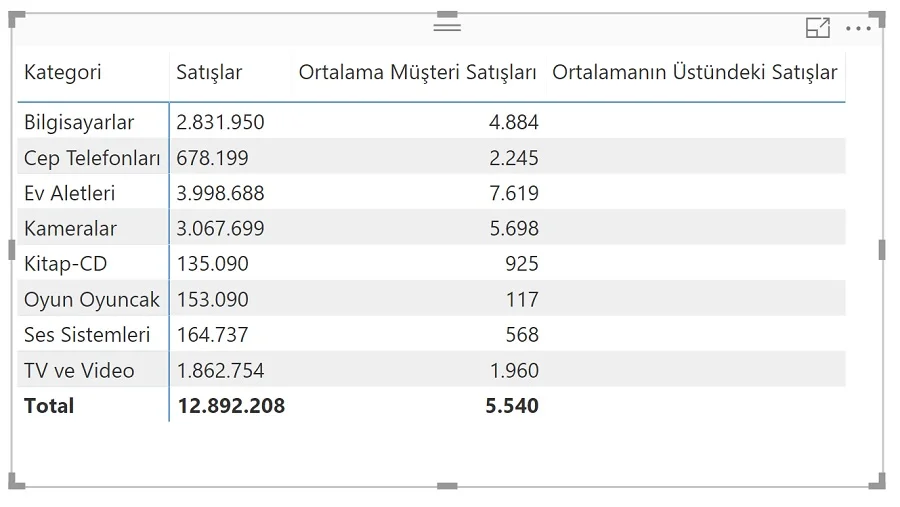Select the Cep Telefonları category cell
The image size is (900, 507).
click(x=92, y=157)
